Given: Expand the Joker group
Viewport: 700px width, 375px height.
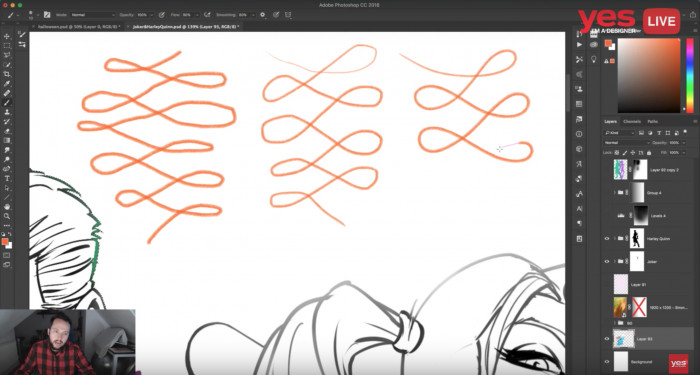Looking at the screenshot, I should click(x=615, y=262).
